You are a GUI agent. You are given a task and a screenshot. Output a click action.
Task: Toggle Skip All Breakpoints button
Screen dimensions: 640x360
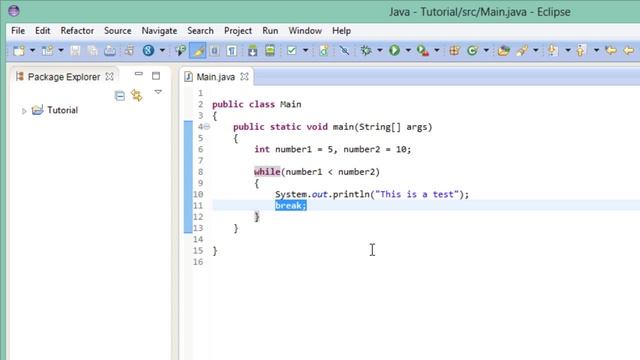[x=344, y=51]
